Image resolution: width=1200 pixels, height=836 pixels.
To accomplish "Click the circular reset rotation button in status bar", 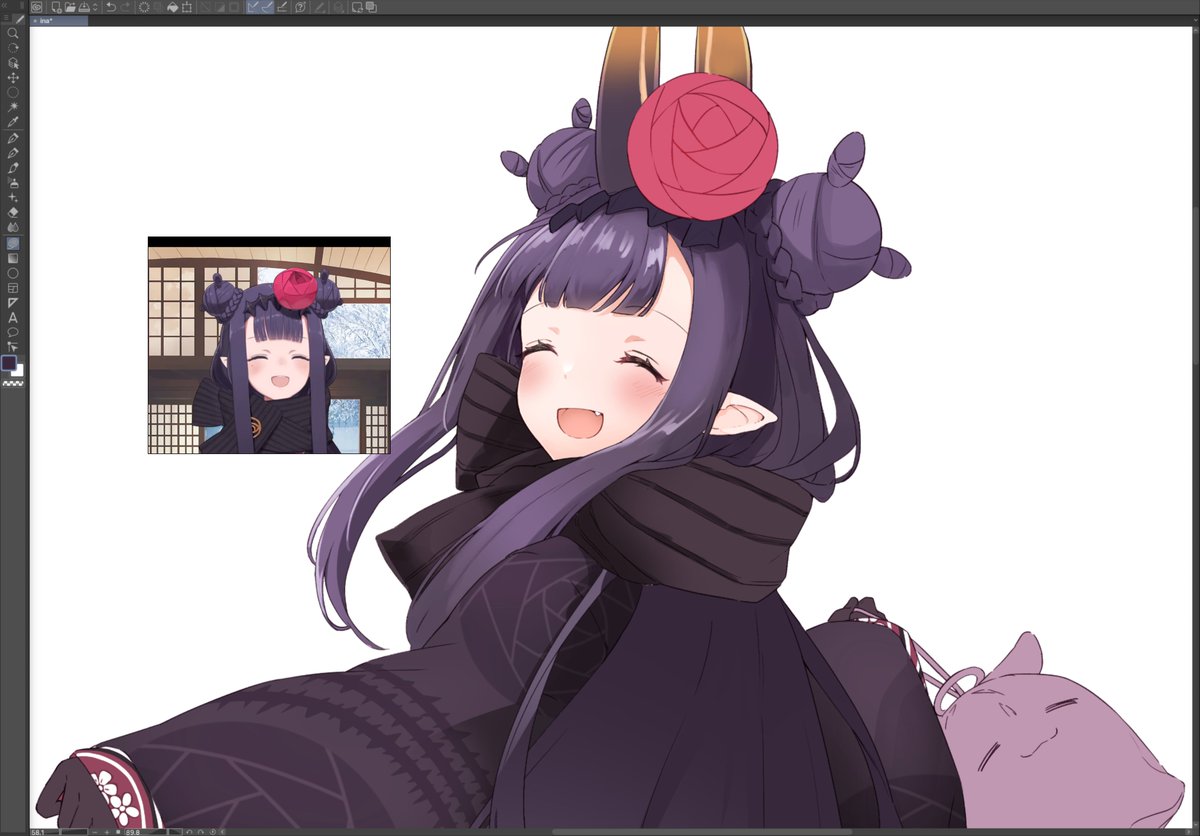I will pyautogui.click(x=213, y=832).
